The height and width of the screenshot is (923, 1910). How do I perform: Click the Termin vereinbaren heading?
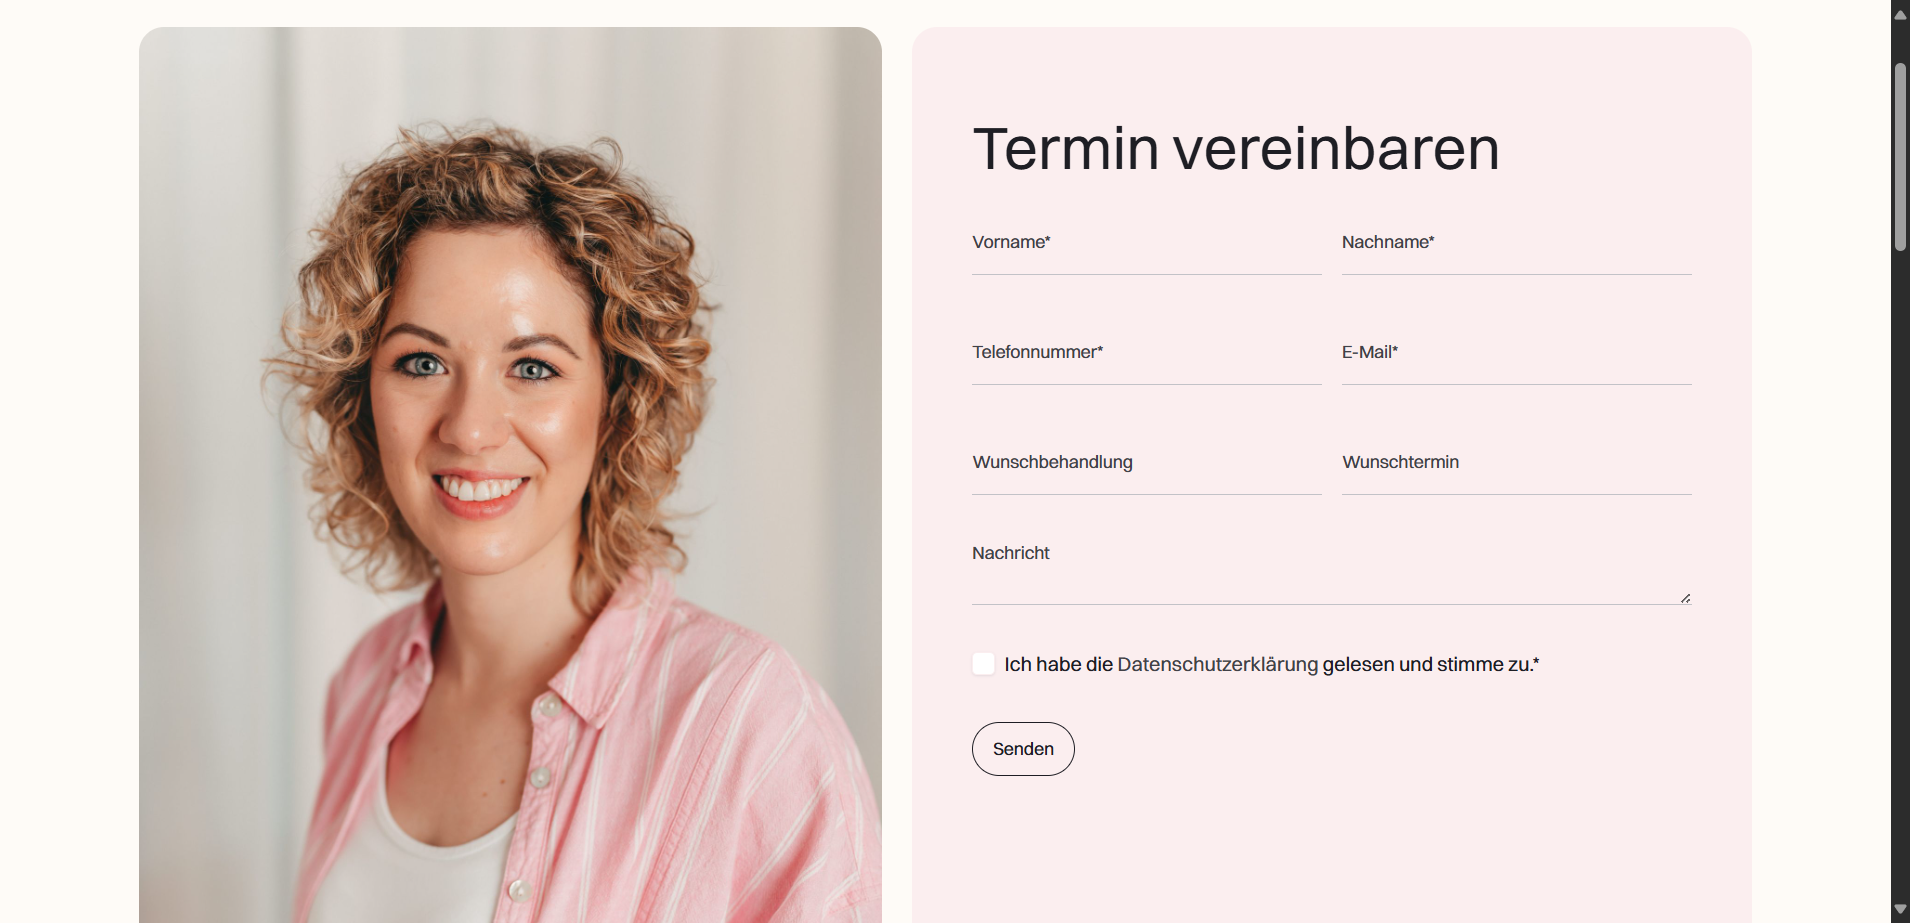1236,149
